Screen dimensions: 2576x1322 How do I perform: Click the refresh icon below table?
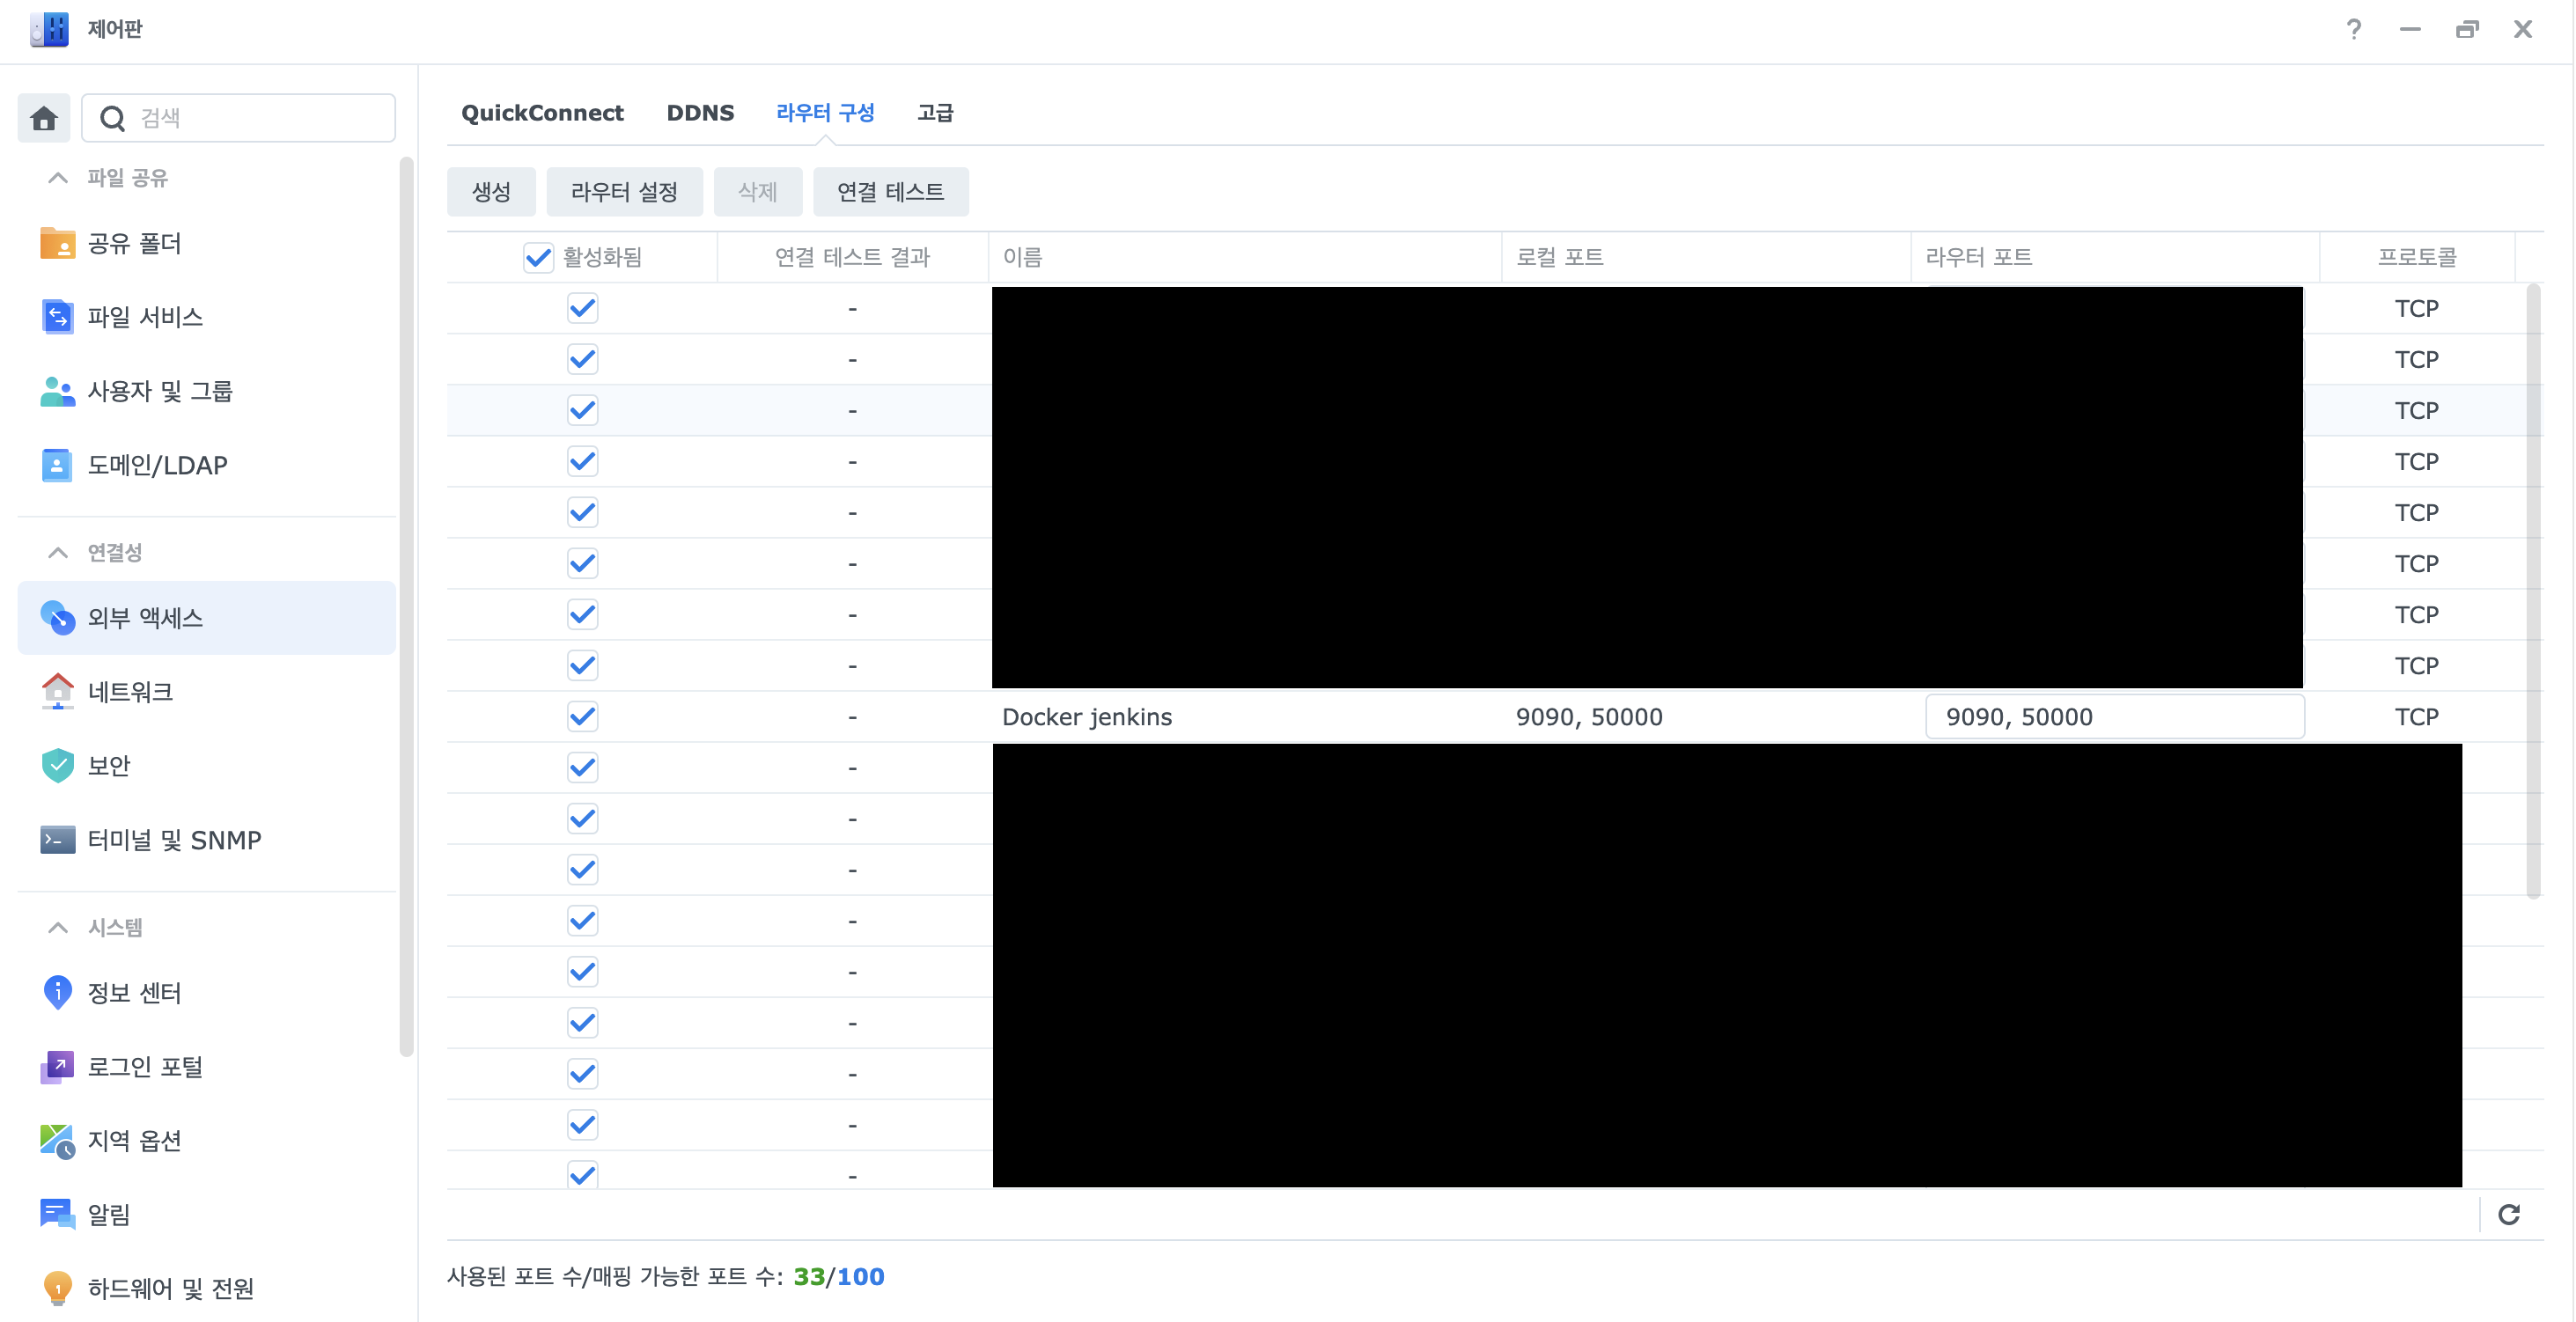tap(2508, 1214)
